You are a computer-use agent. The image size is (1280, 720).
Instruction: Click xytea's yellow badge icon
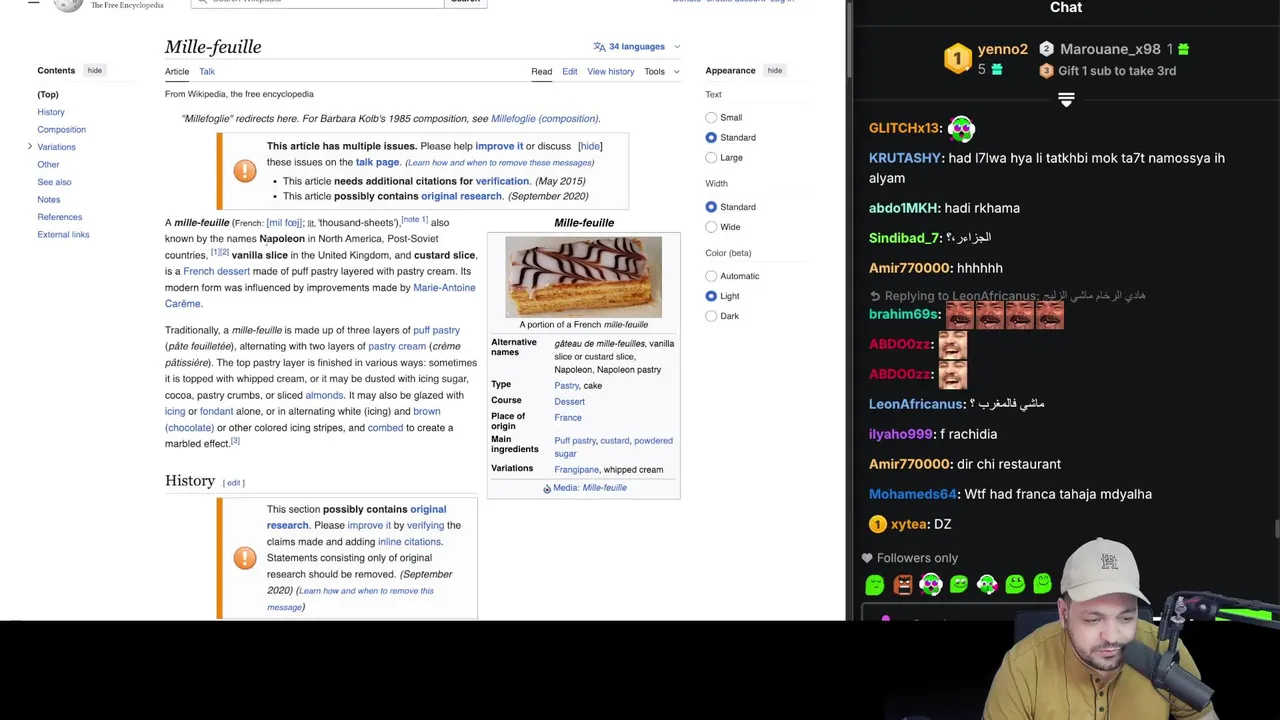click(x=877, y=524)
